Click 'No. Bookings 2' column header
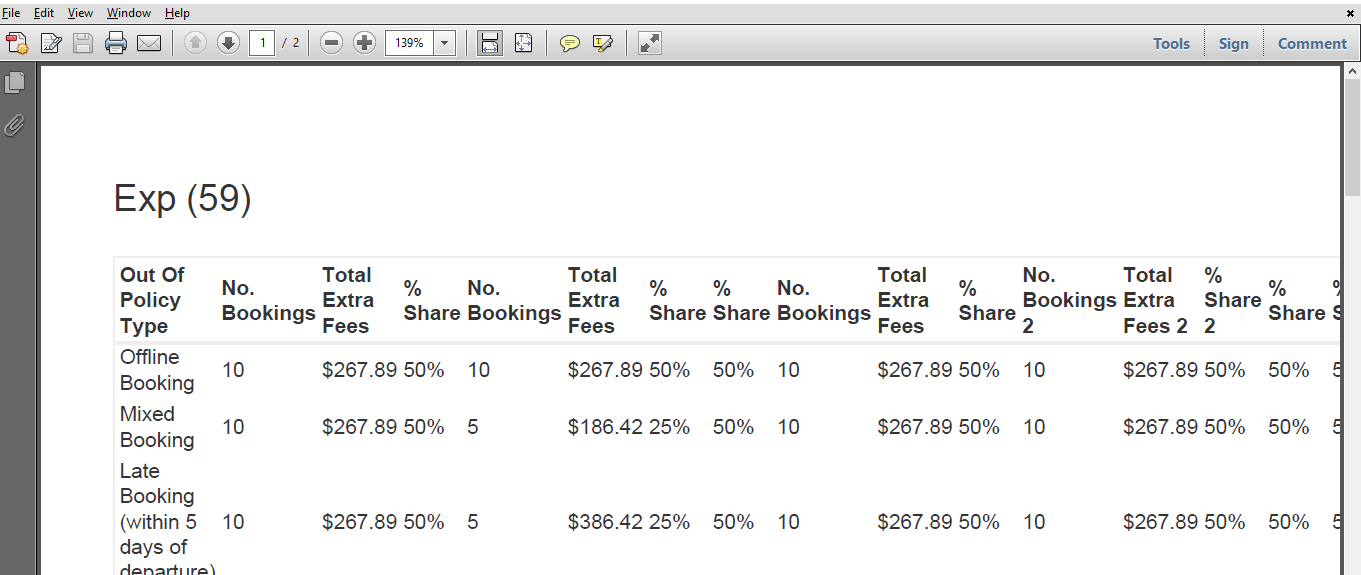1361x575 pixels. (1069, 300)
